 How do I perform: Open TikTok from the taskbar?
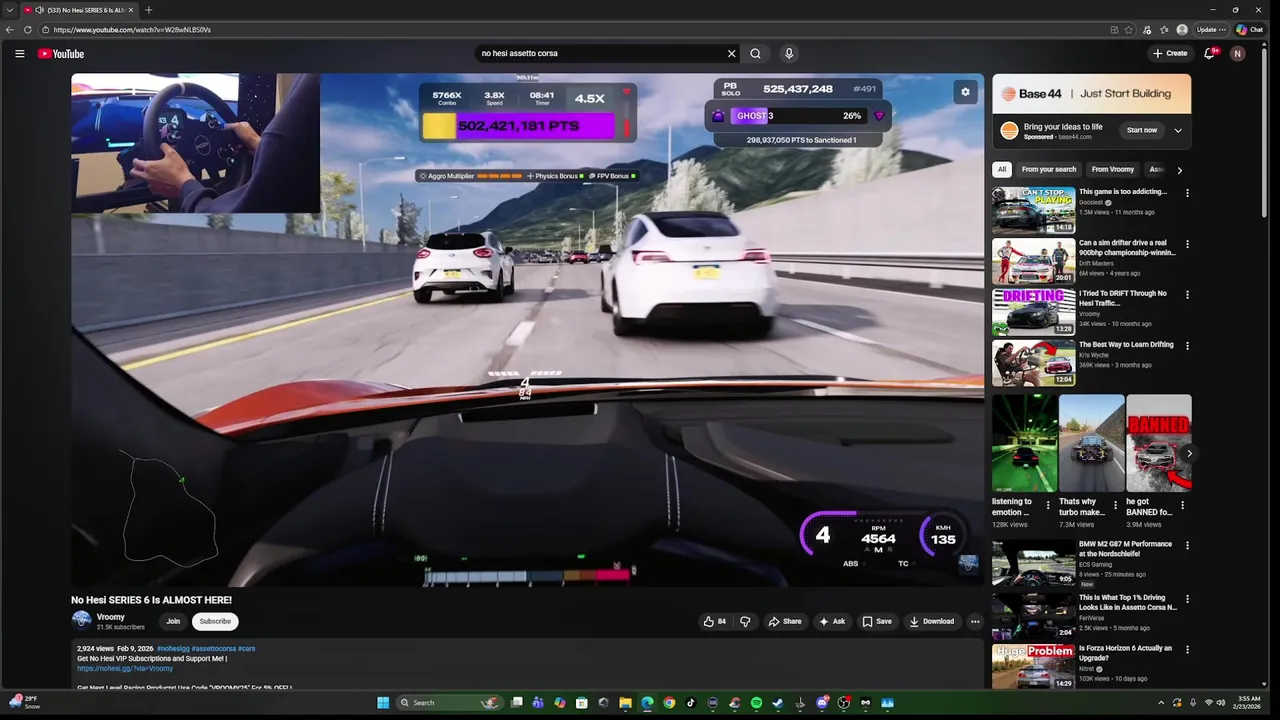point(691,703)
